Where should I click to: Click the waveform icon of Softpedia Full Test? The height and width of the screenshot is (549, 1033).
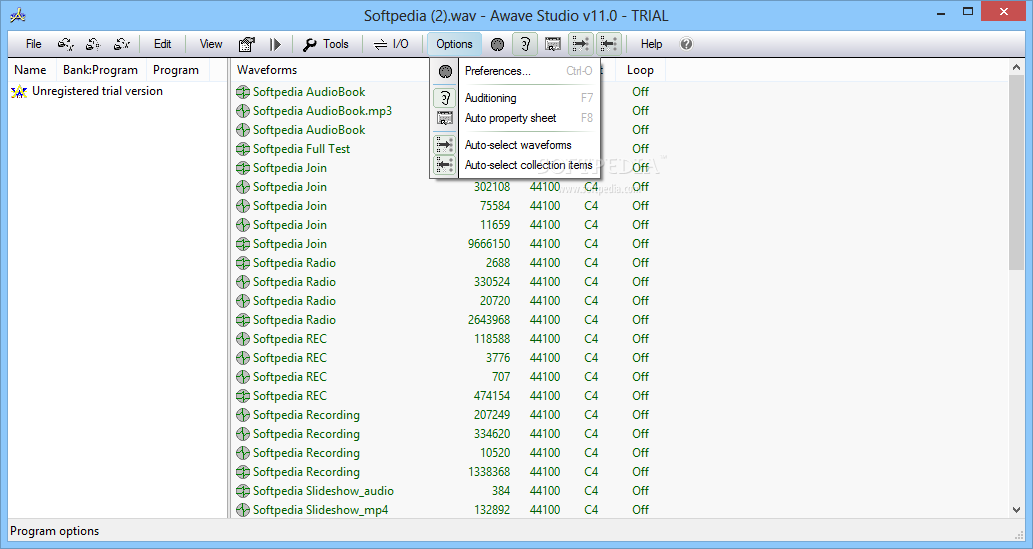click(242, 149)
